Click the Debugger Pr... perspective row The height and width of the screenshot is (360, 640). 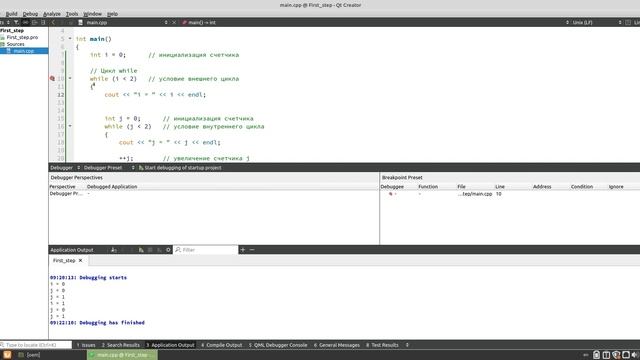66,194
